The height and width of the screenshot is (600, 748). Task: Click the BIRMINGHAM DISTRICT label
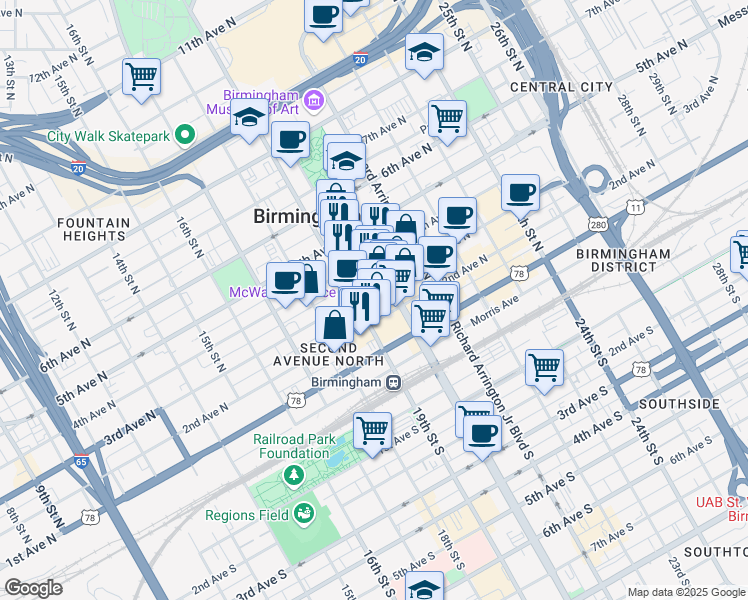(623, 260)
